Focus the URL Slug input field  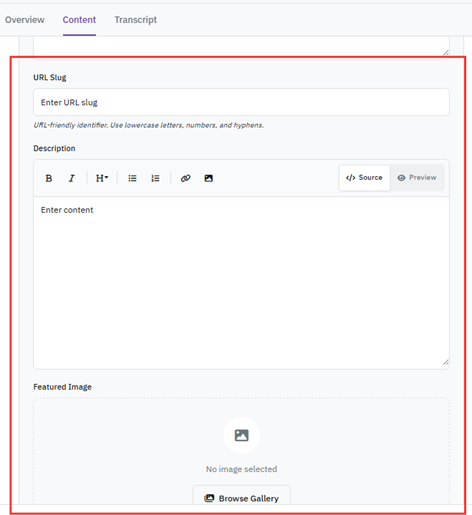coord(241,102)
